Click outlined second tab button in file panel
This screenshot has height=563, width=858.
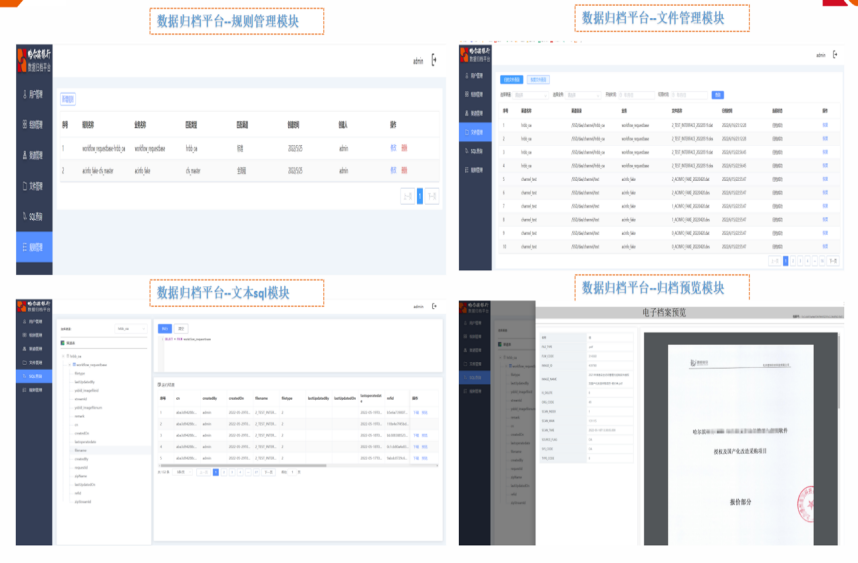tap(538, 80)
